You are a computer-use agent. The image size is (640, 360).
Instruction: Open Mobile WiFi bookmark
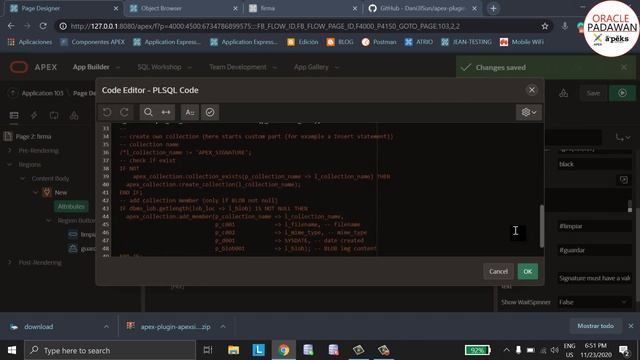click(x=522, y=42)
